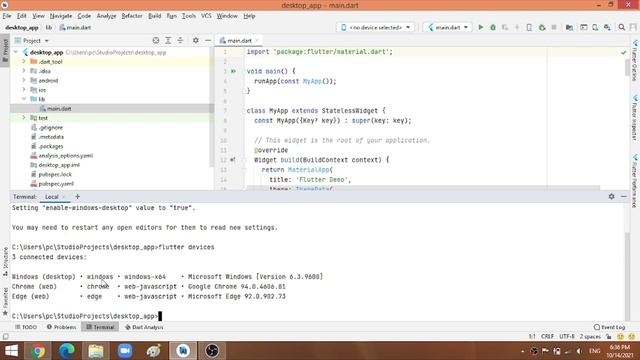Open the TODO tool window
Image resolution: width=640 pixels, height=360 pixels.
click(26, 327)
